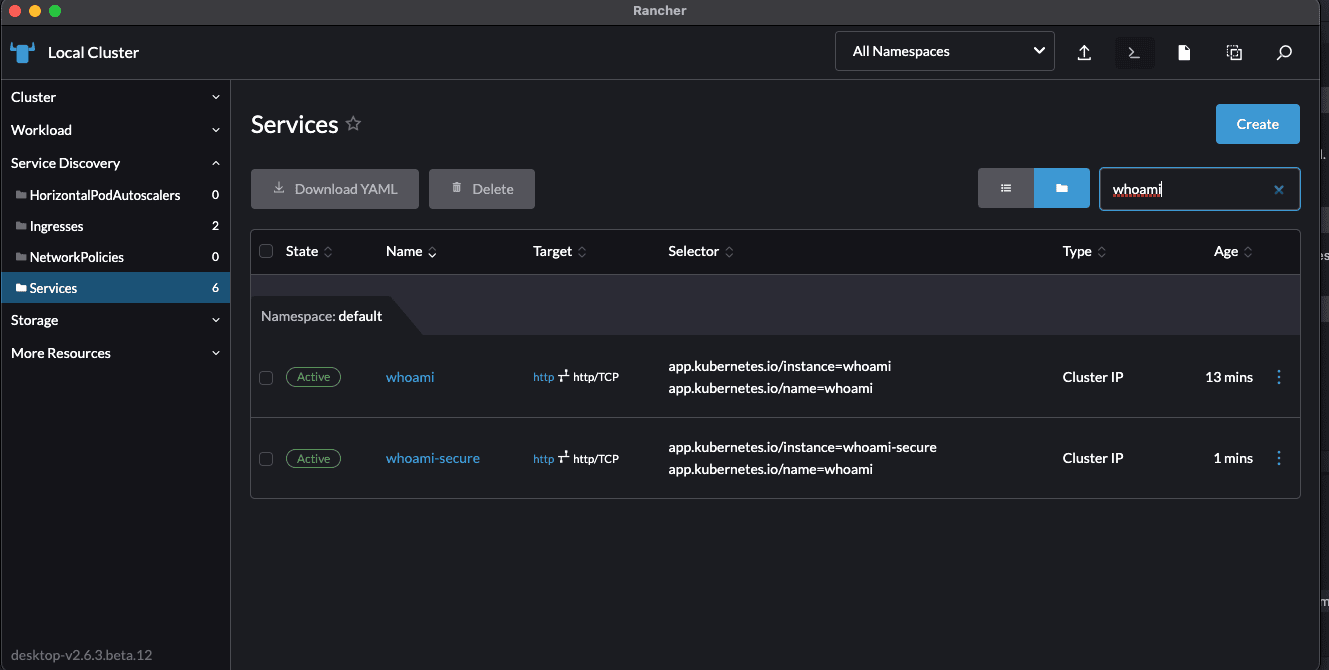The image size is (1329, 670).
Task: Open the All Namespaces dropdown
Action: [945, 51]
